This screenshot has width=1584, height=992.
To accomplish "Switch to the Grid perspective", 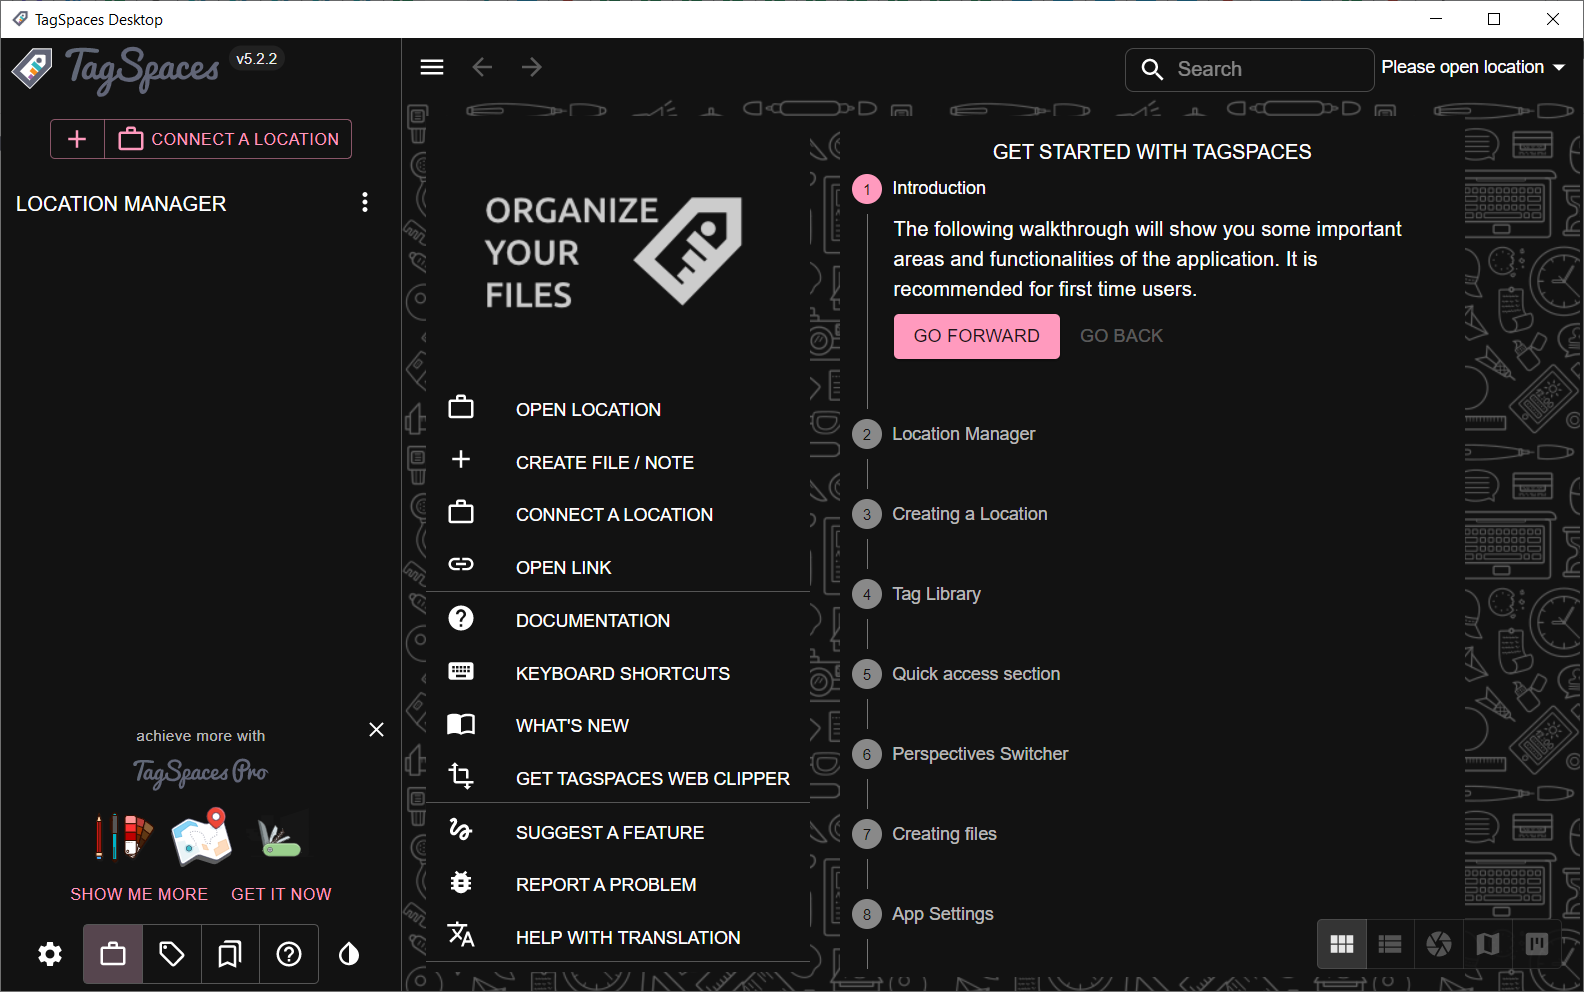I will tap(1342, 944).
